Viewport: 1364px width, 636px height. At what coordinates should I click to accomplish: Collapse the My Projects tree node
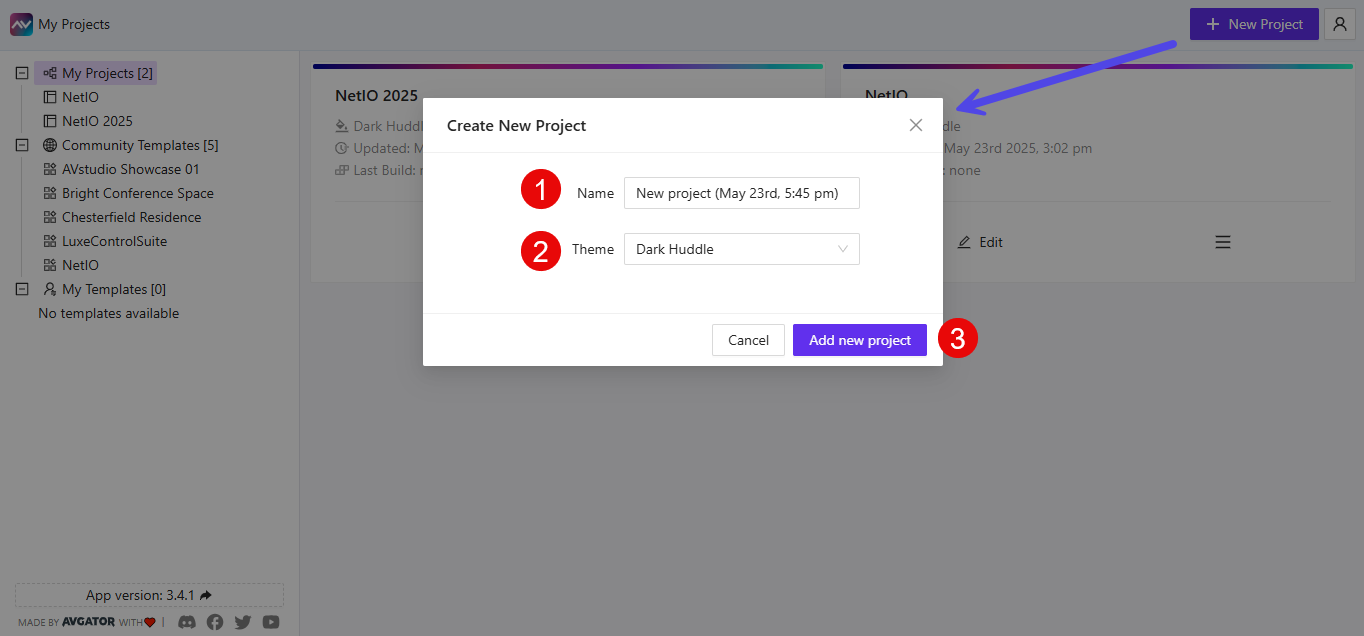(21, 72)
